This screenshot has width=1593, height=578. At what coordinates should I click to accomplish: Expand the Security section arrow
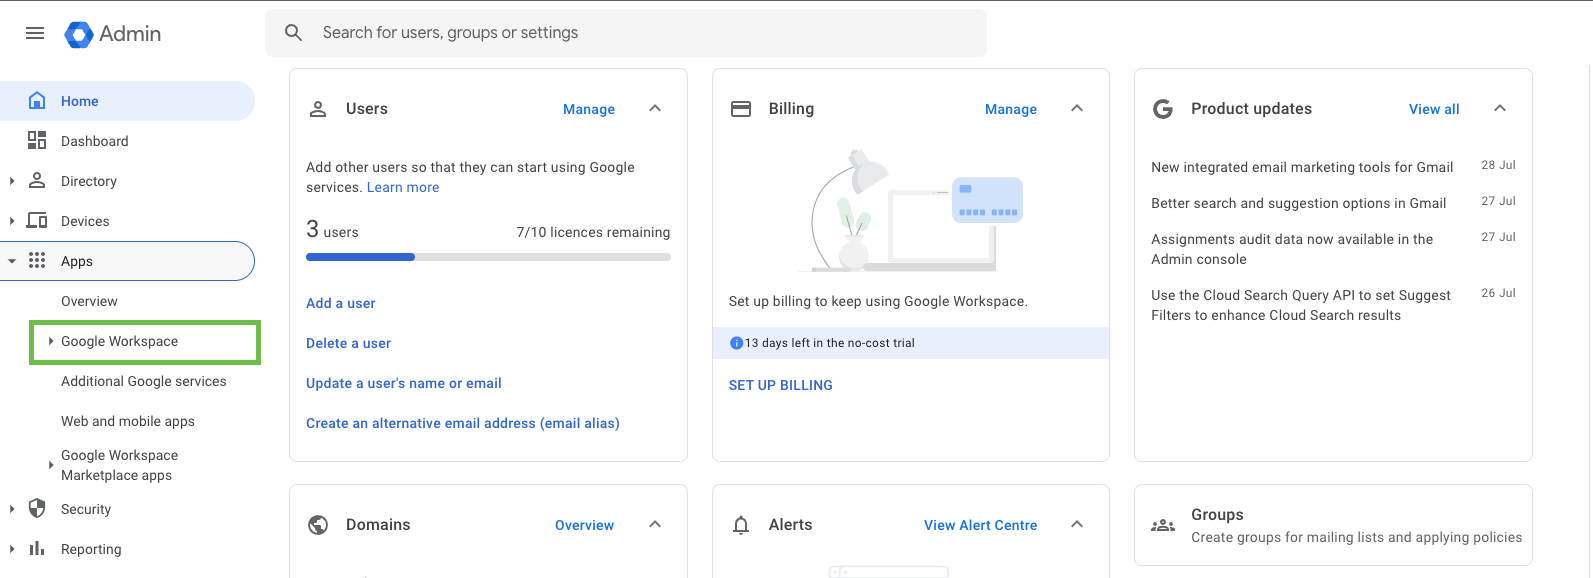12,509
